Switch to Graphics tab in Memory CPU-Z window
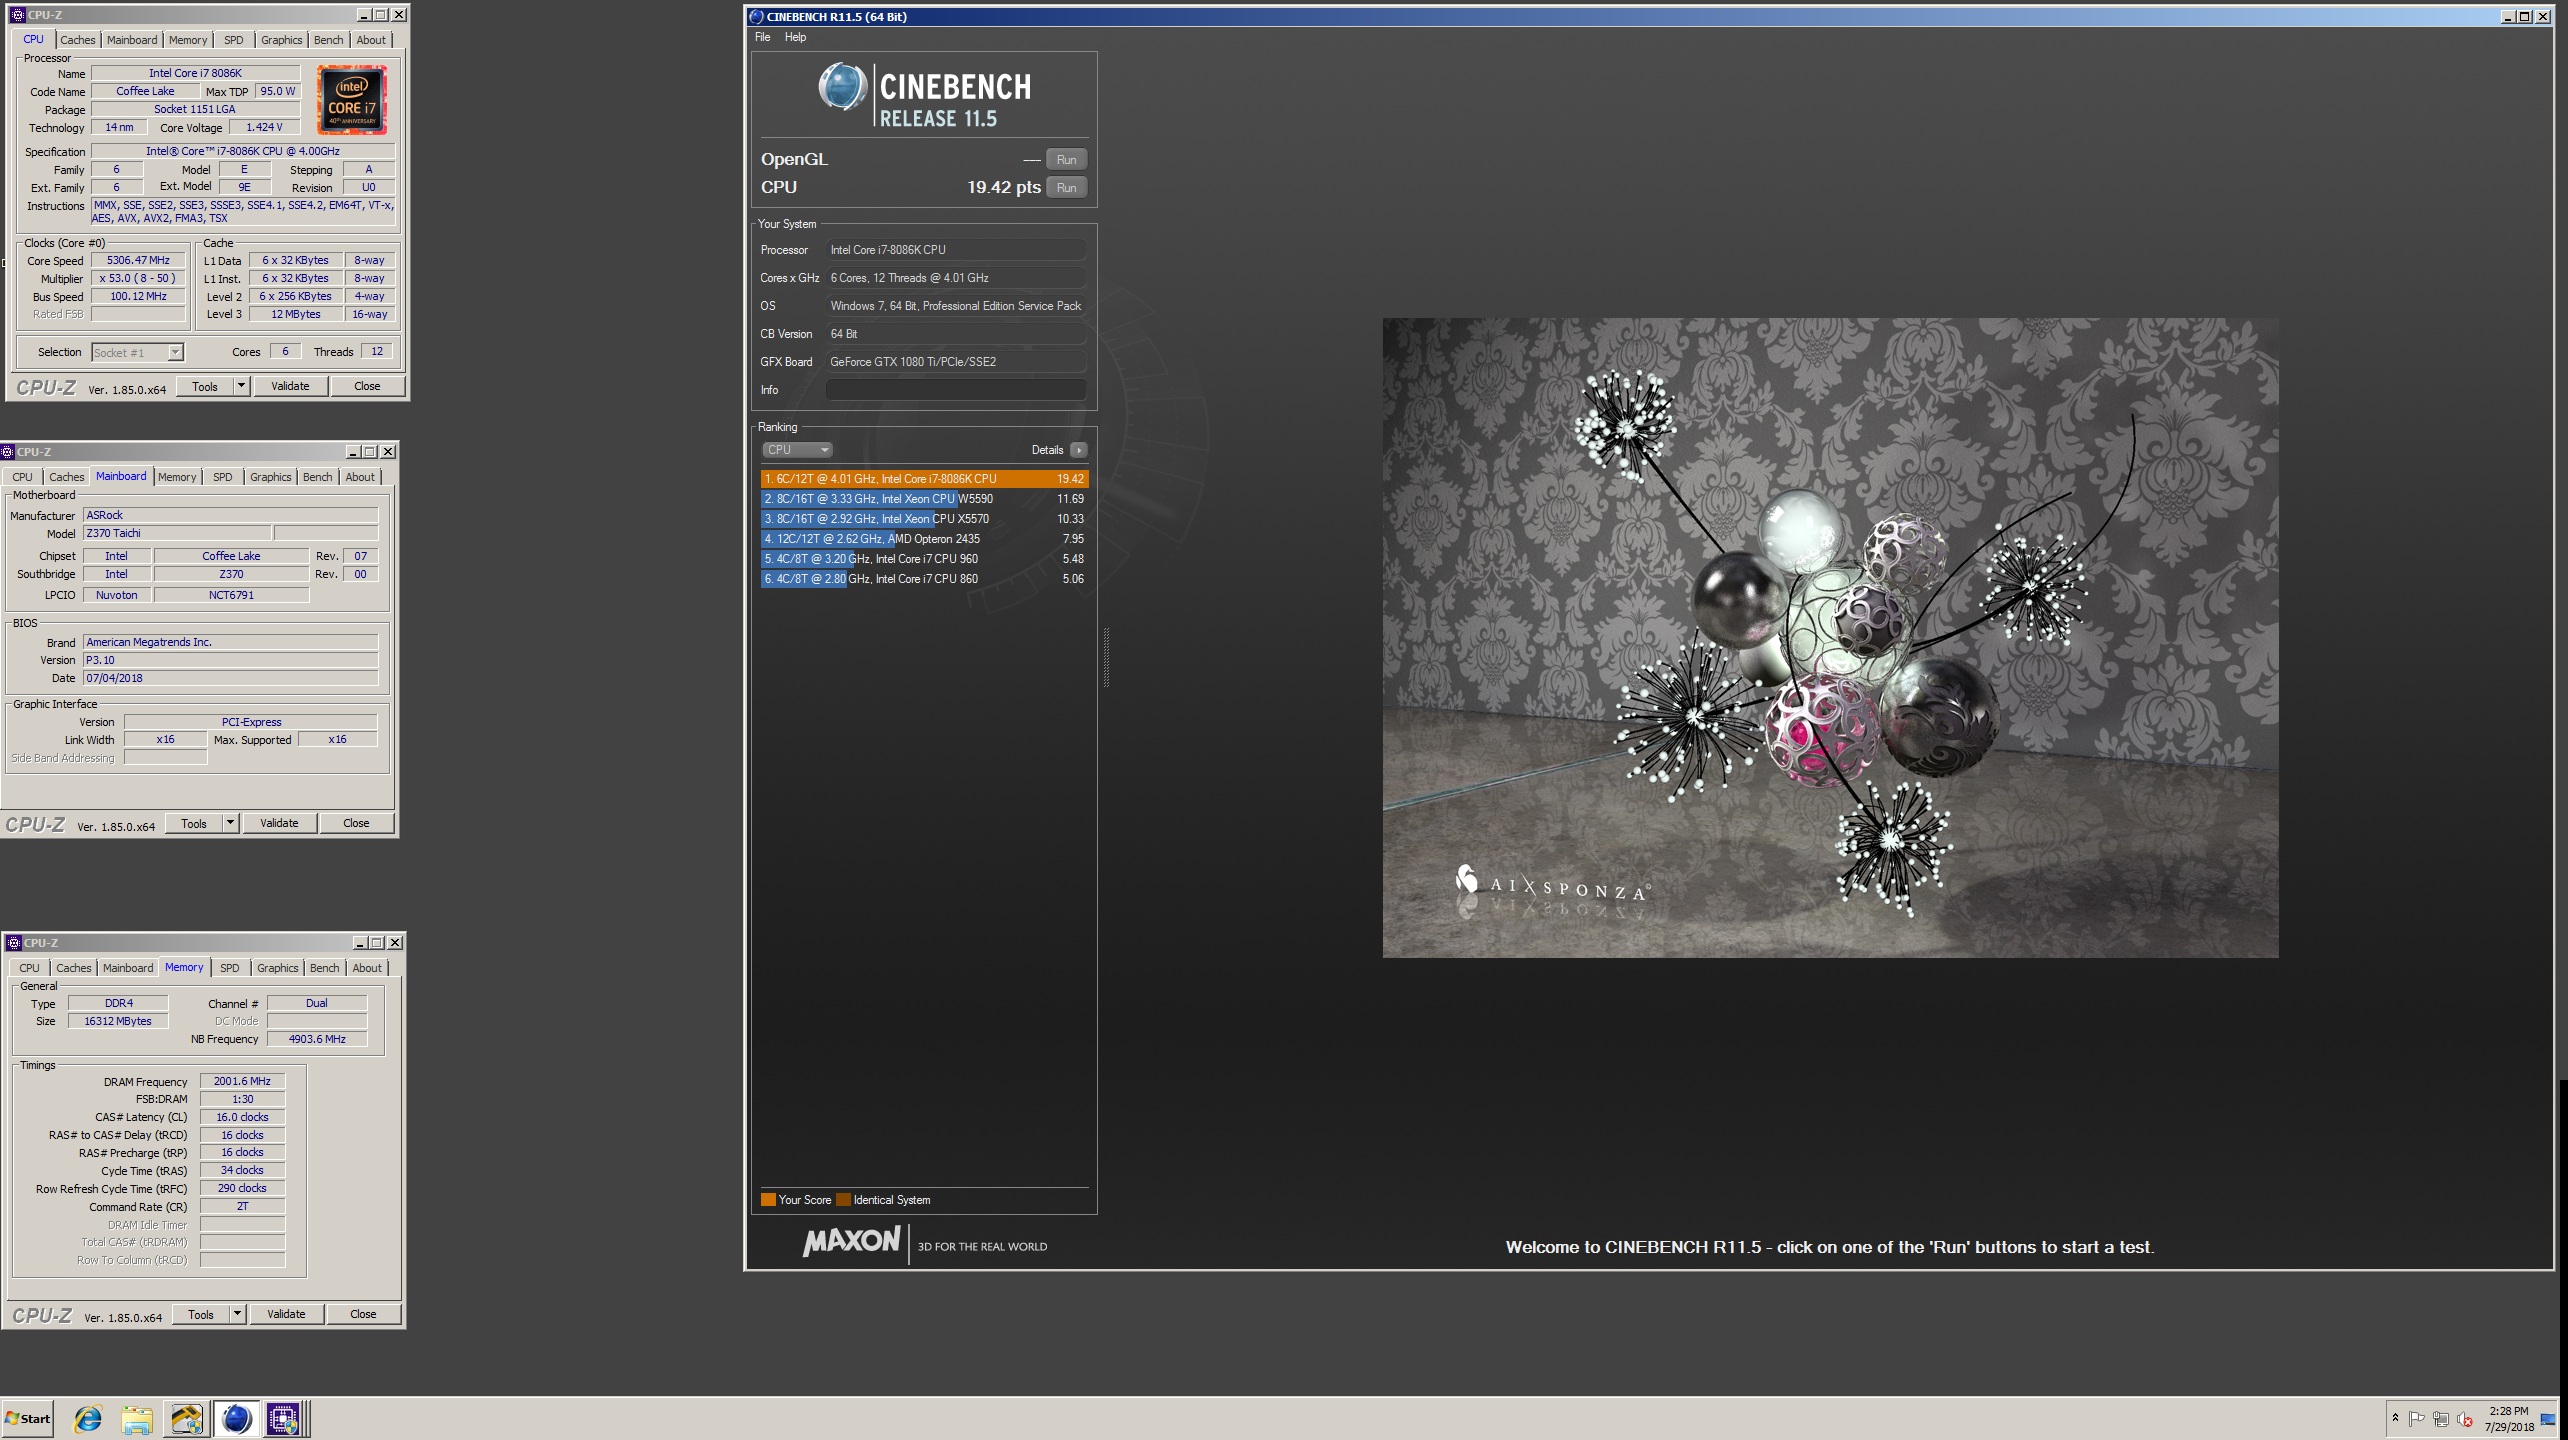The height and width of the screenshot is (1440, 2568). [x=277, y=968]
